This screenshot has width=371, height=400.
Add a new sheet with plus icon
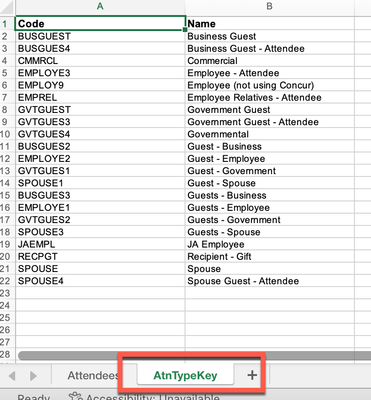pos(252,375)
